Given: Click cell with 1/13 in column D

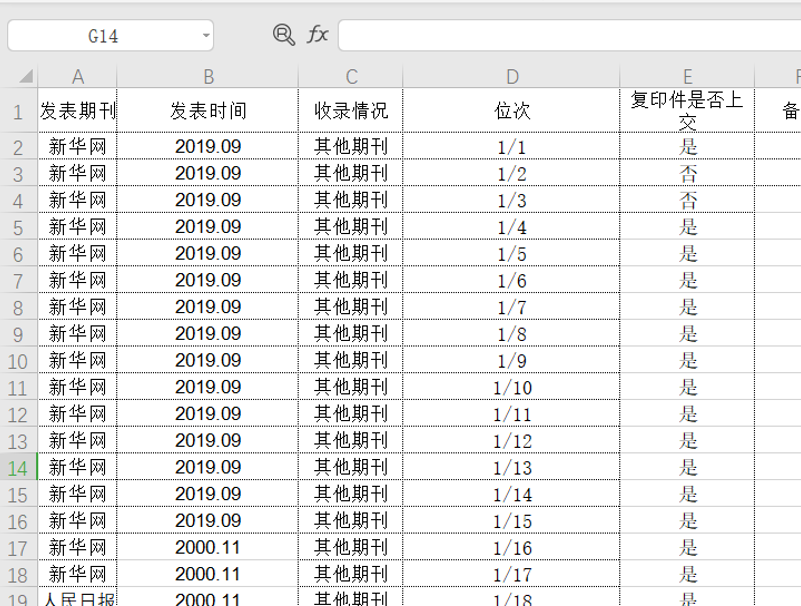Looking at the screenshot, I should click(x=512, y=467).
